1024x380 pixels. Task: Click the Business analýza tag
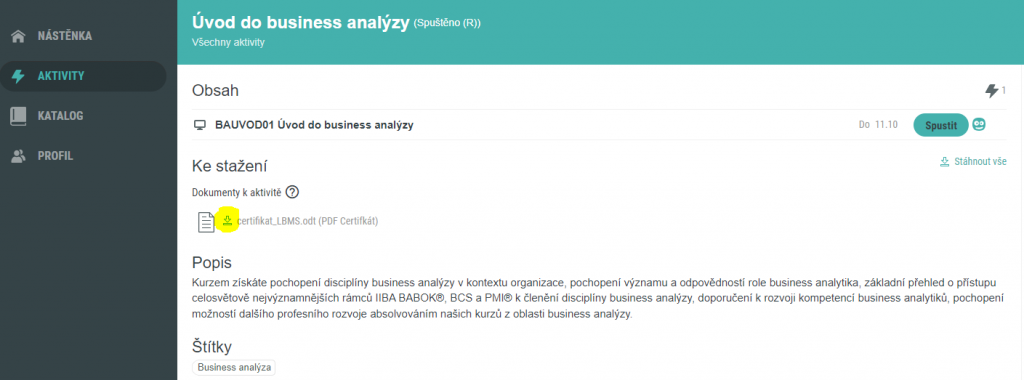tap(234, 368)
